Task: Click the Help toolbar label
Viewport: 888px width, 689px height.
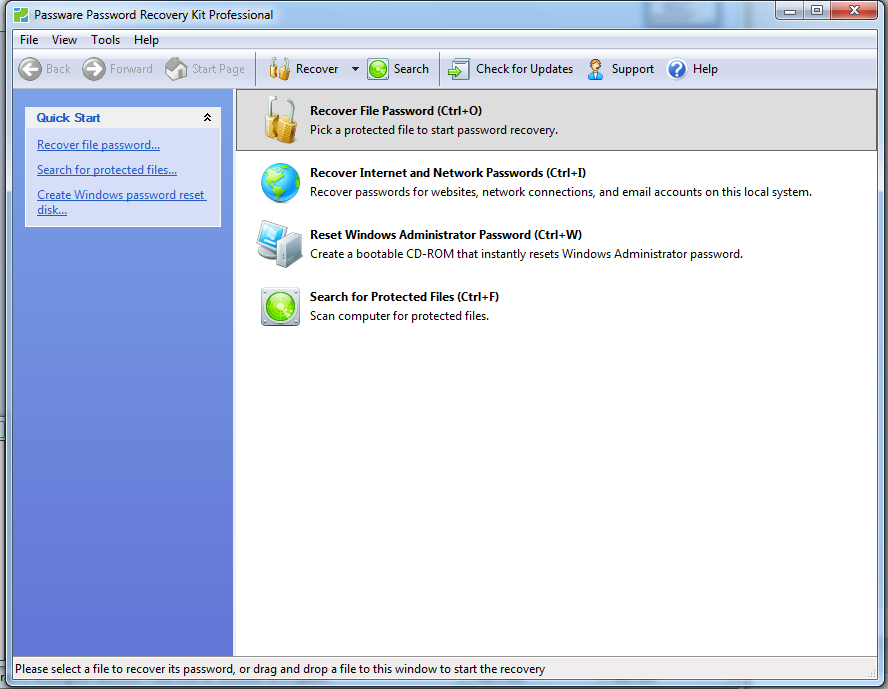Action: (x=705, y=69)
